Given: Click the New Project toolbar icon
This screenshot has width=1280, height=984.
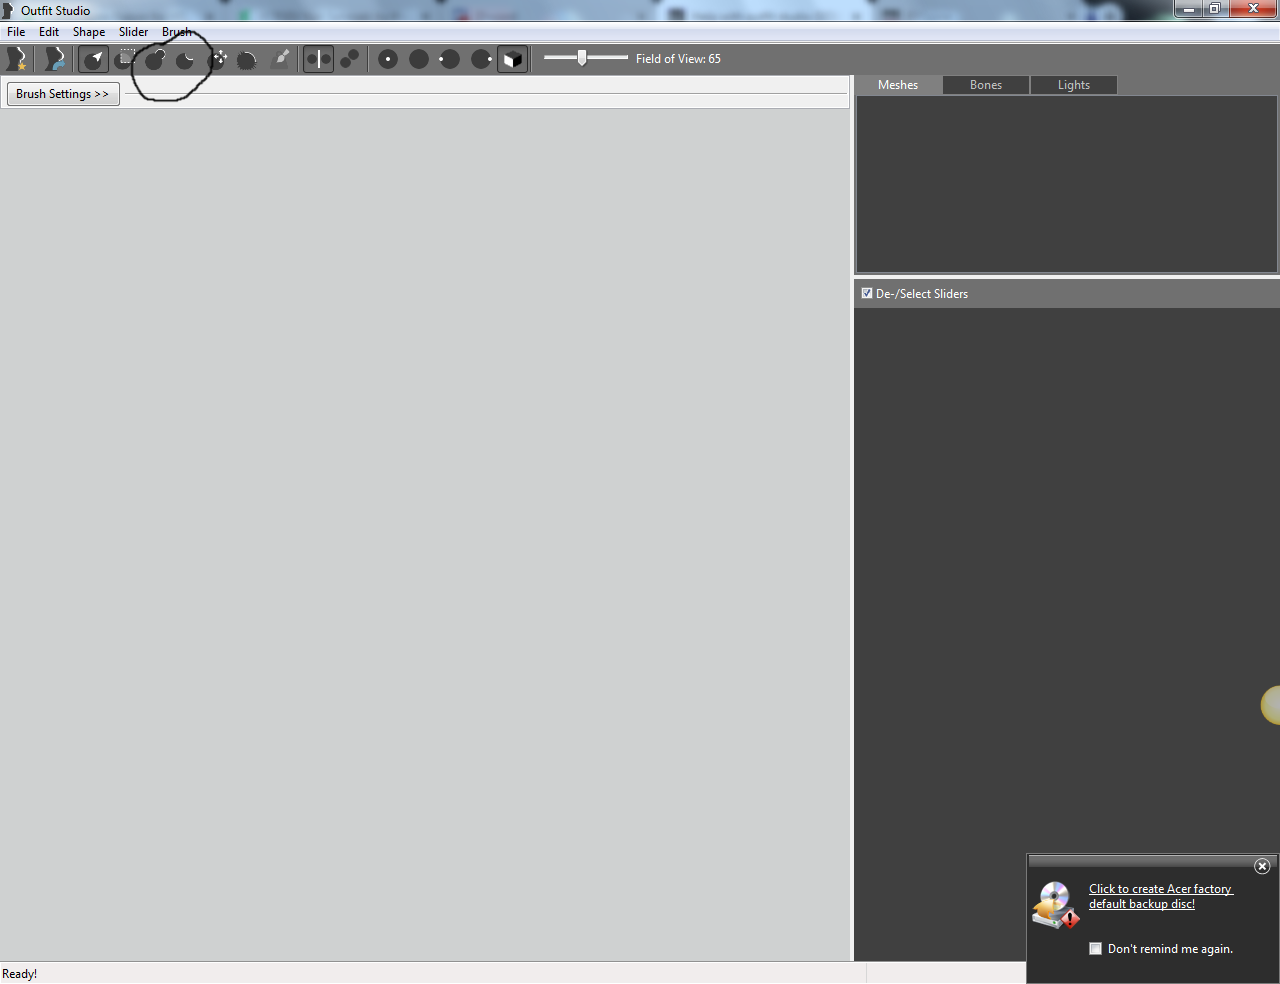Looking at the screenshot, I should [x=16, y=59].
